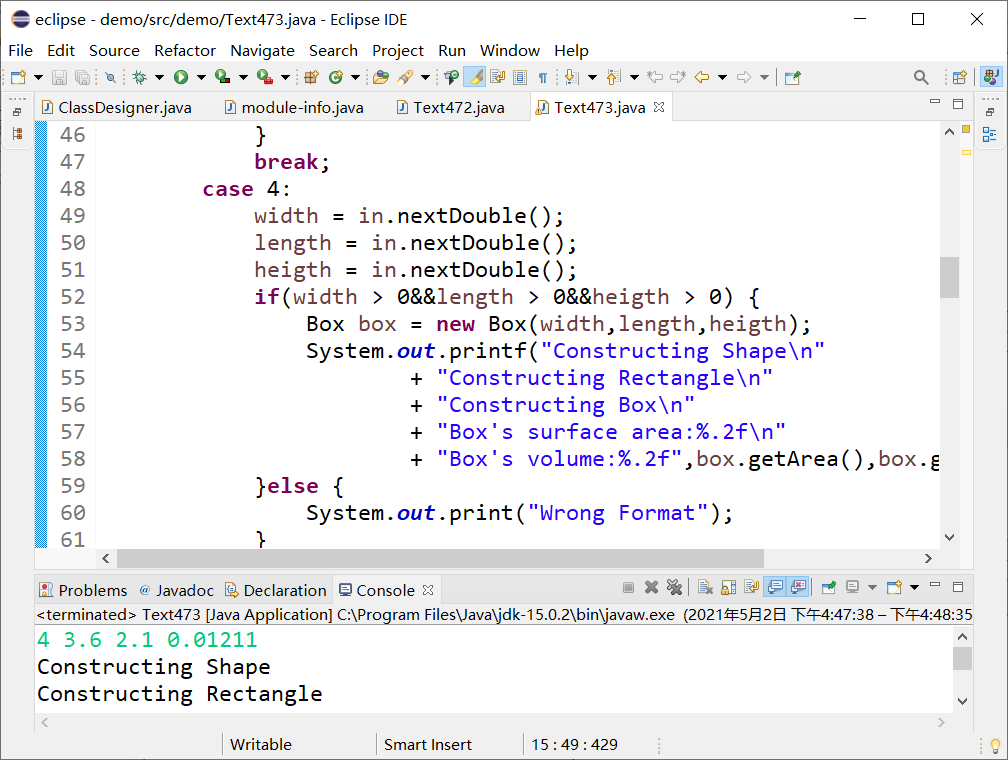Open the Refactor menu
Image resolution: width=1008 pixels, height=760 pixels.
coord(185,50)
